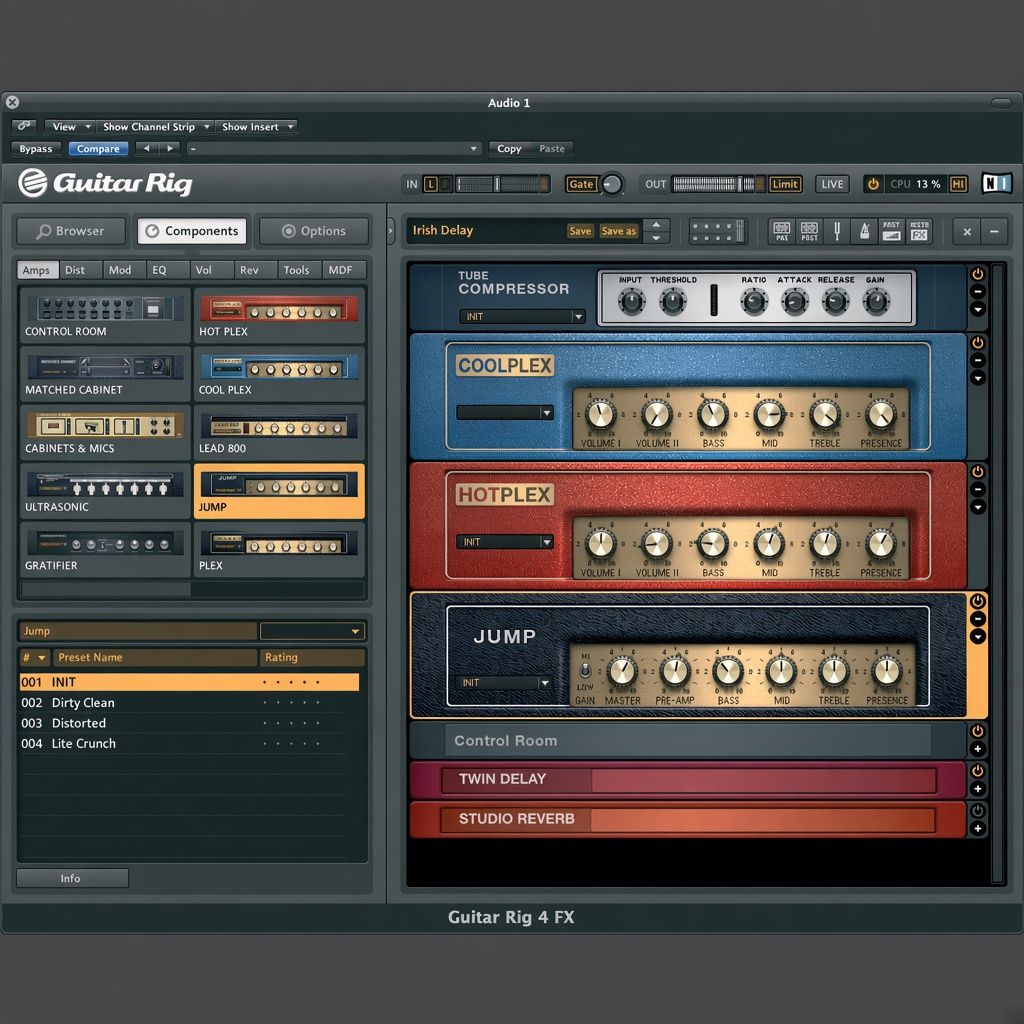Toggle the output Limit button
Image resolution: width=1024 pixels, height=1024 pixels.
[785, 184]
